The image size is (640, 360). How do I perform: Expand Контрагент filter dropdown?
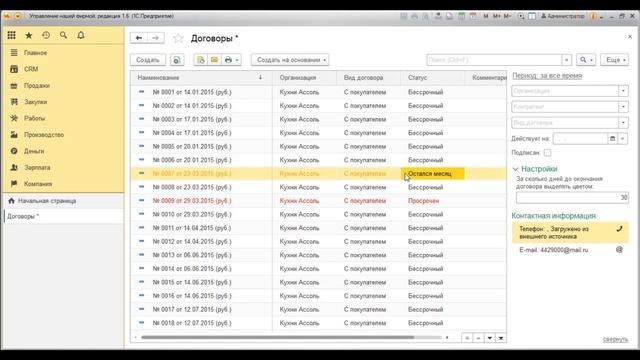pos(623,107)
